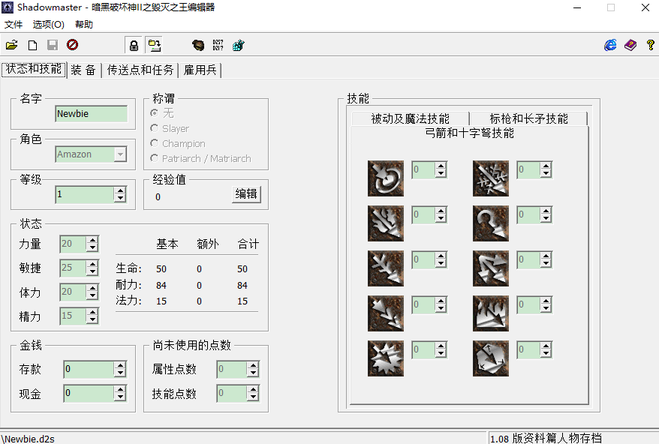
Task: Switch to the 雇用兵 tab
Action: pyautogui.click(x=200, y=70)
